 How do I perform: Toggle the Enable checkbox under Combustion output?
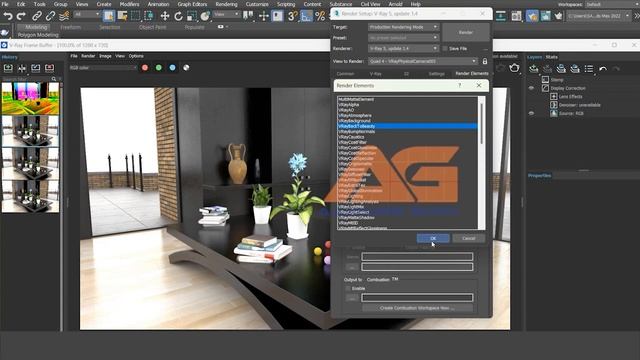point(348,289)
